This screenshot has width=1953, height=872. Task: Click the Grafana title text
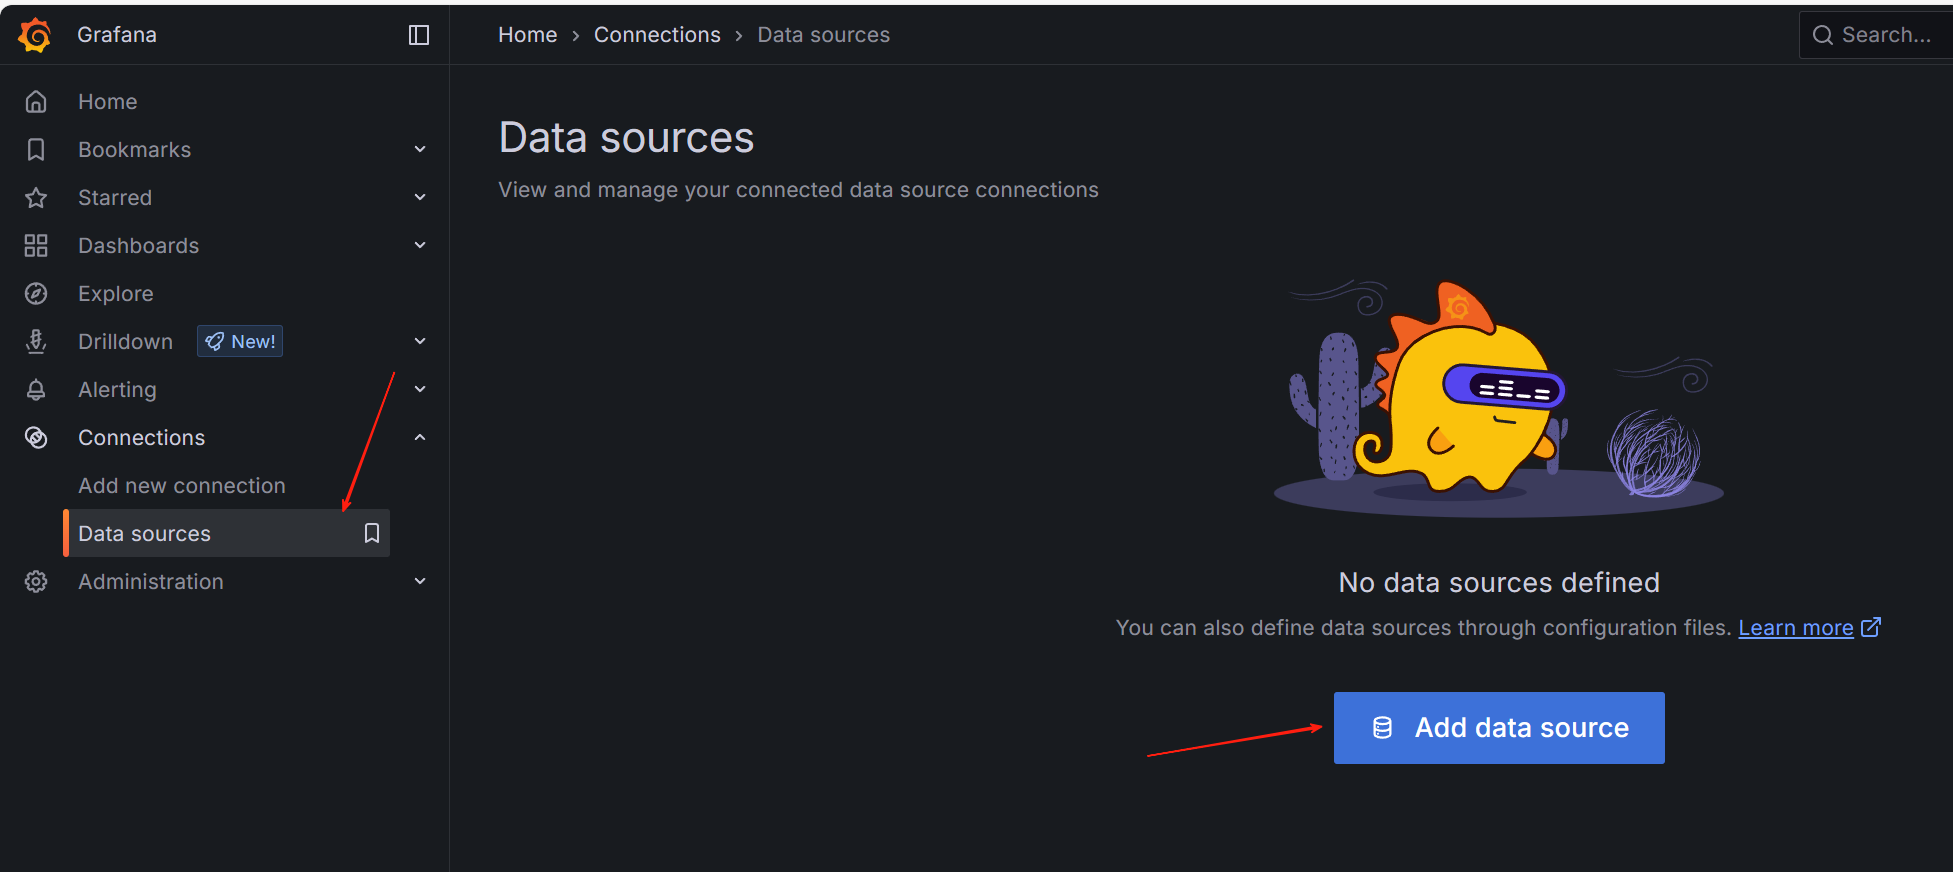117,35
